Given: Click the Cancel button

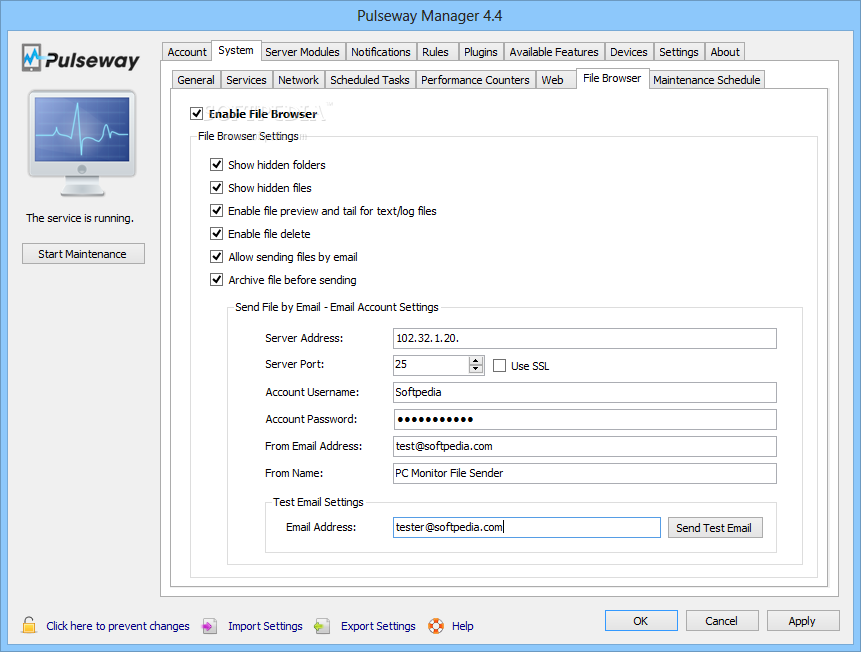Looking at the screenshot, I should click(722, 621).
